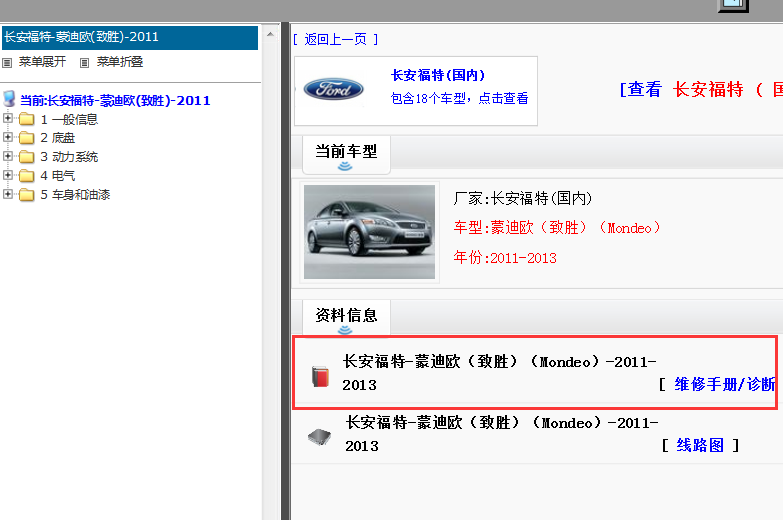Click 当前:长安福特-蒙迪欧(致胜)-2011 root node

[115, 100]
